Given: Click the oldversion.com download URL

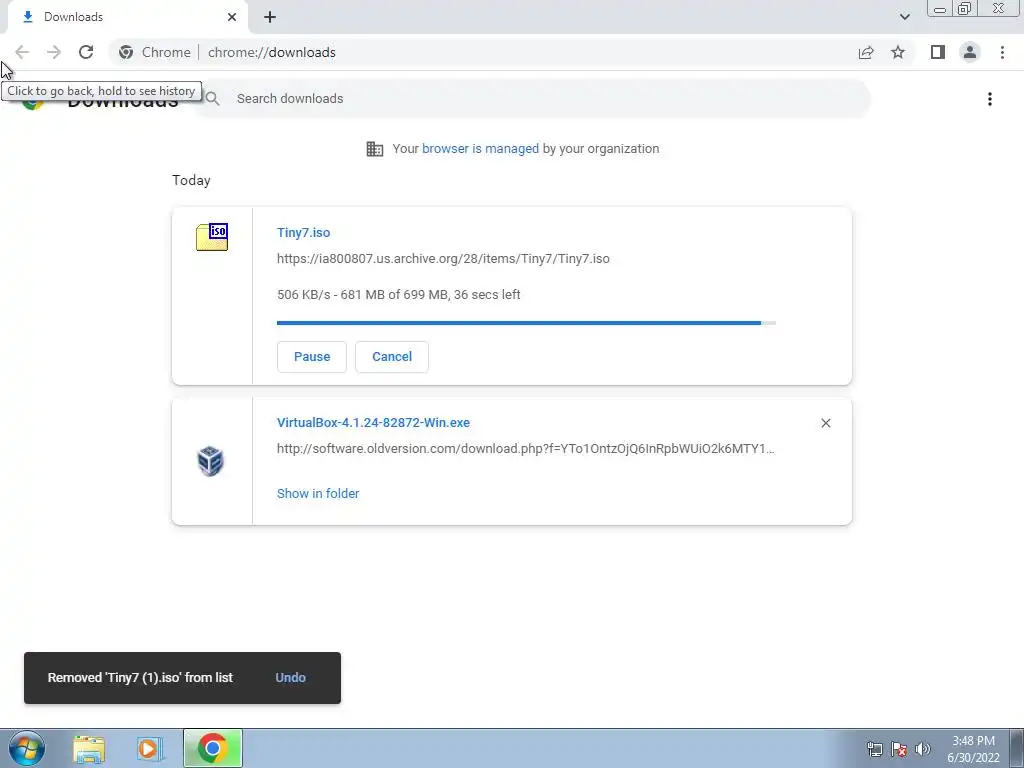Looking at the screenshot, I should pyautogui.click(x=525, y=449).
